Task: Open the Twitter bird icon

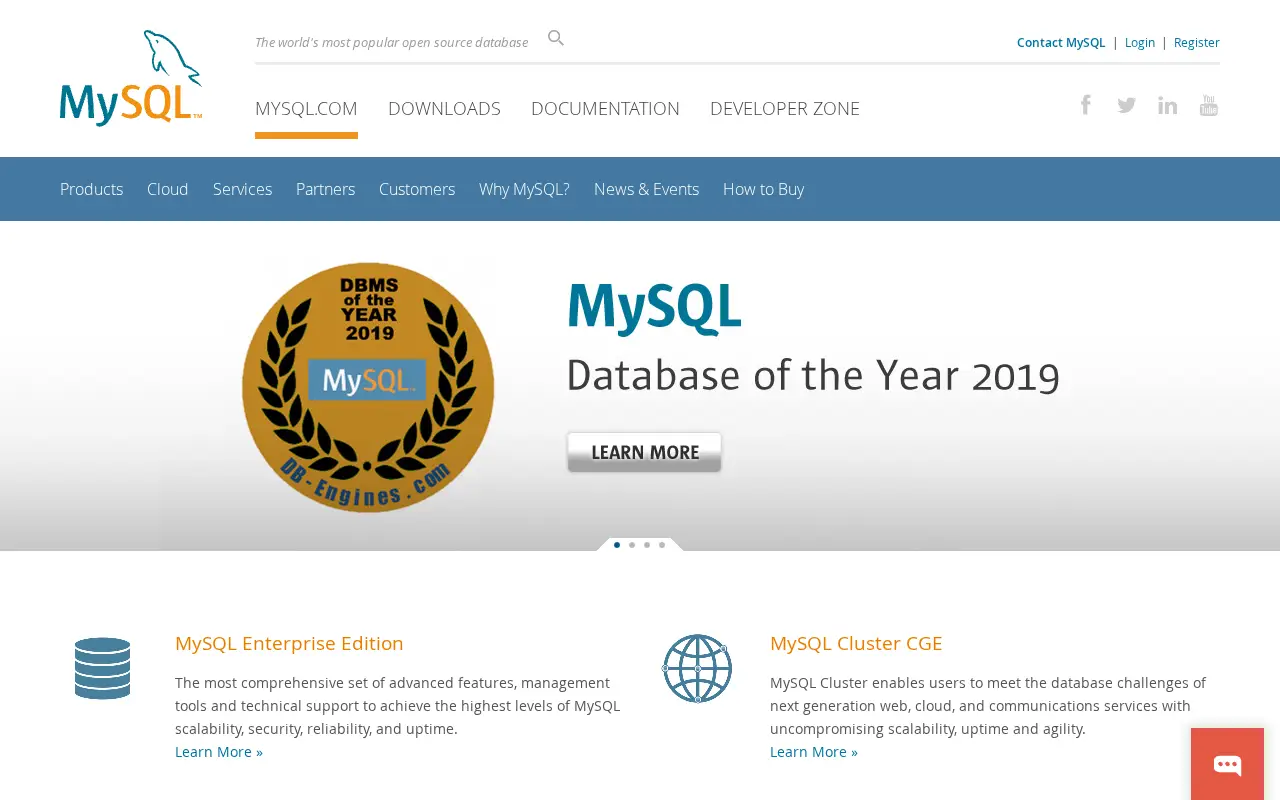Action: pos(1127,105)
